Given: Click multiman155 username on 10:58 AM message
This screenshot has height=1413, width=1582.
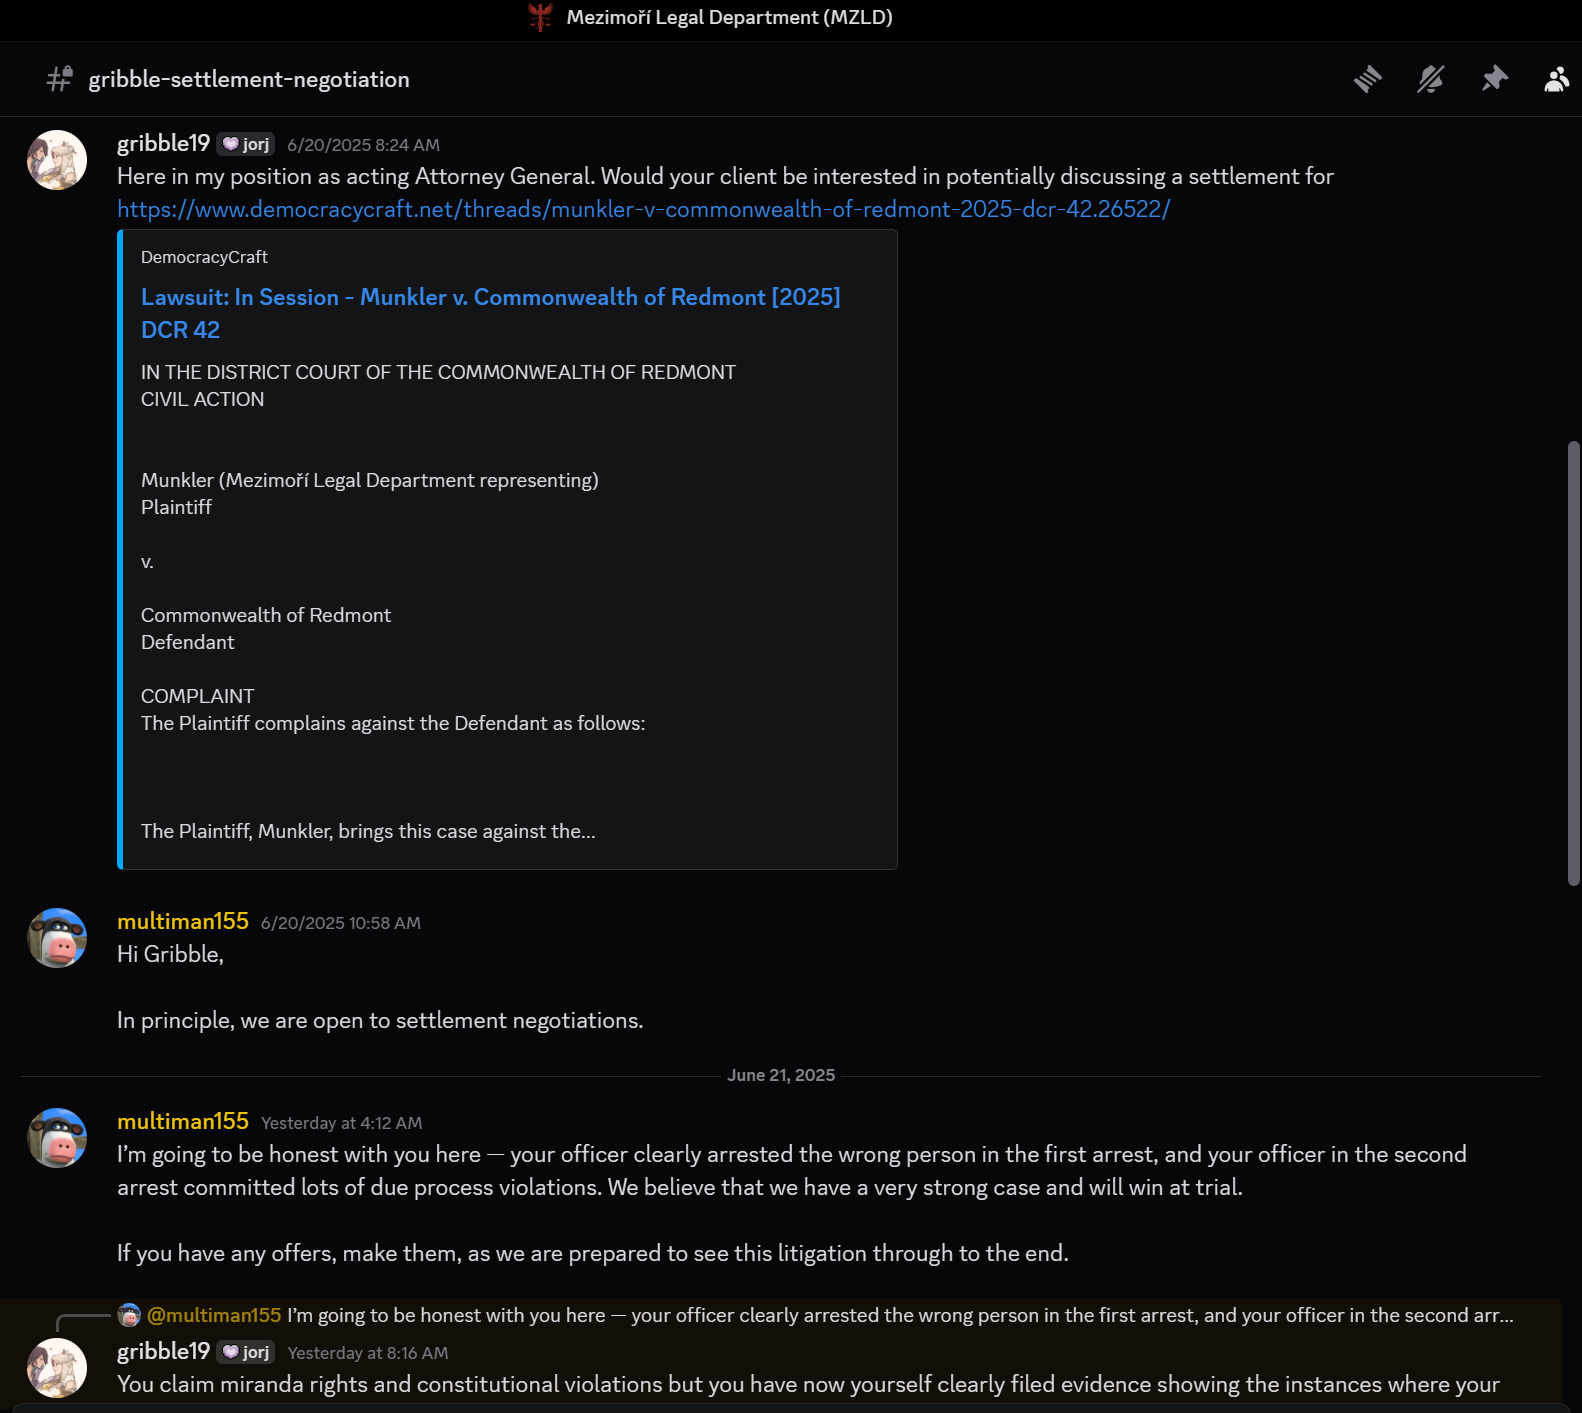Looking at the screenshot, I should 183,921.
